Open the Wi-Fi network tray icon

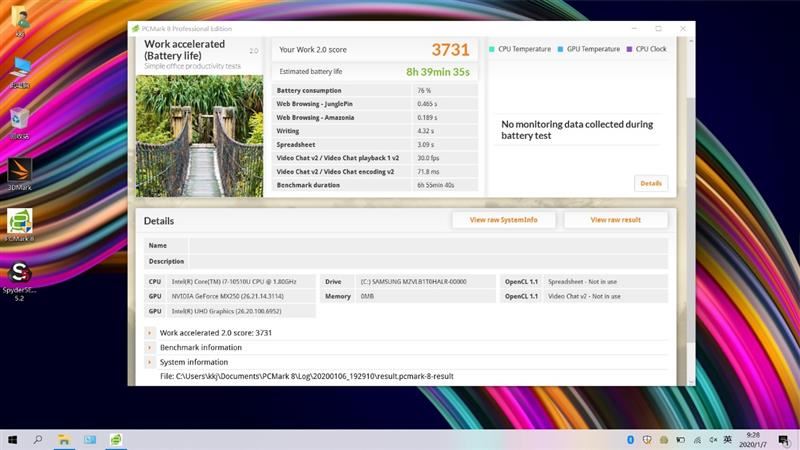697,440
